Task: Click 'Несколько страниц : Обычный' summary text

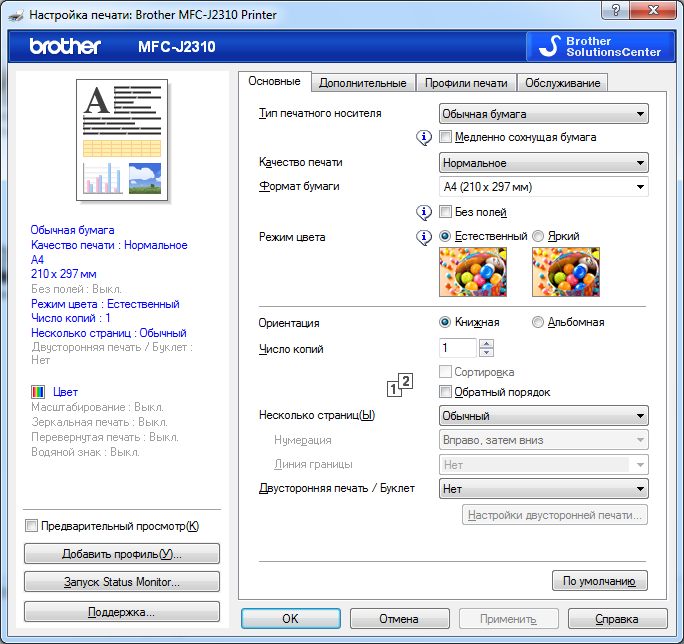Action: tap(109, 333)
